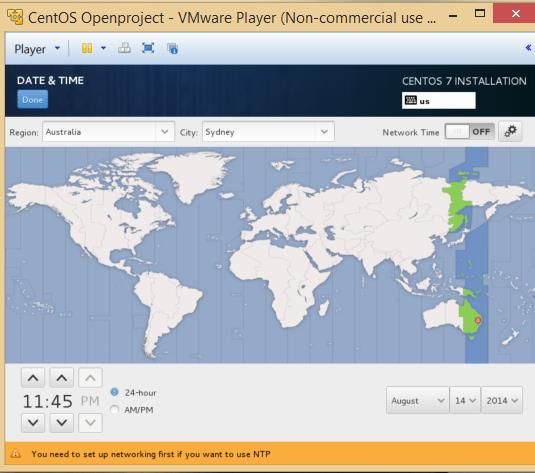This screenshot has height=473, width=535.
Task: Toggle the Network Time switch on
Action: (x=470, y=131)
